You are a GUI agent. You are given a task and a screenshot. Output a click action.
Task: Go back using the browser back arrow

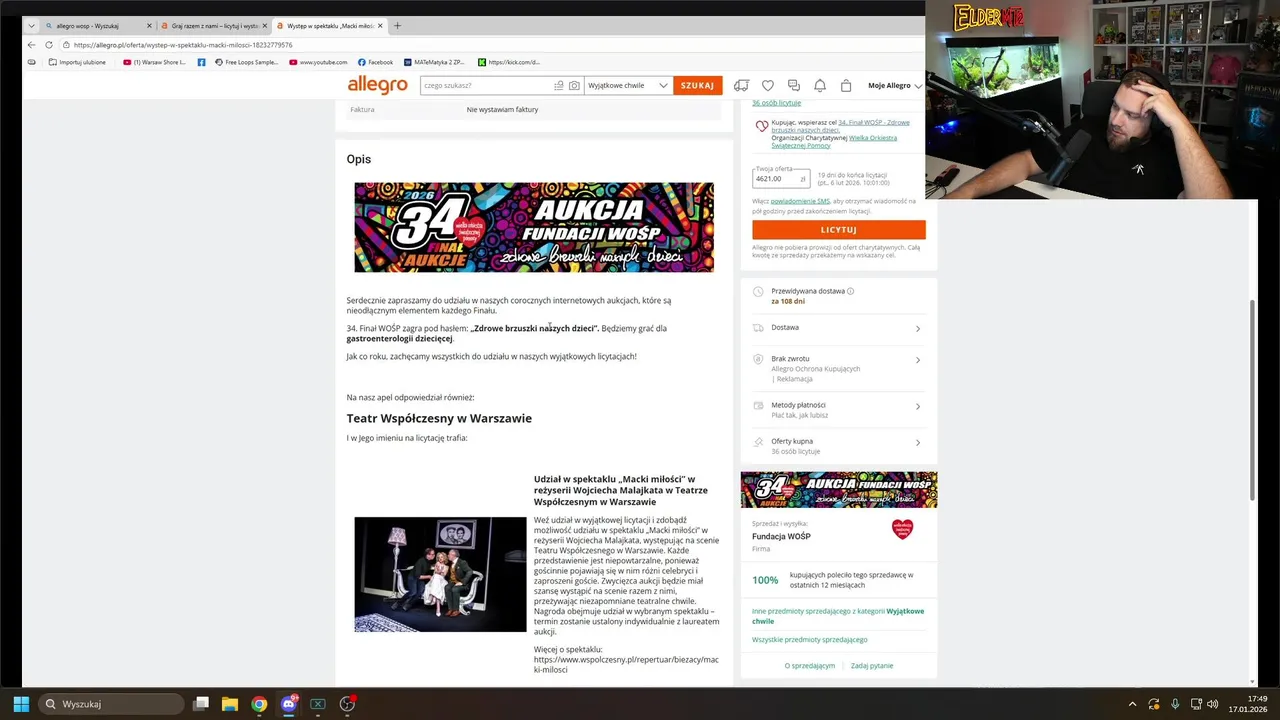tap(31, 45)
